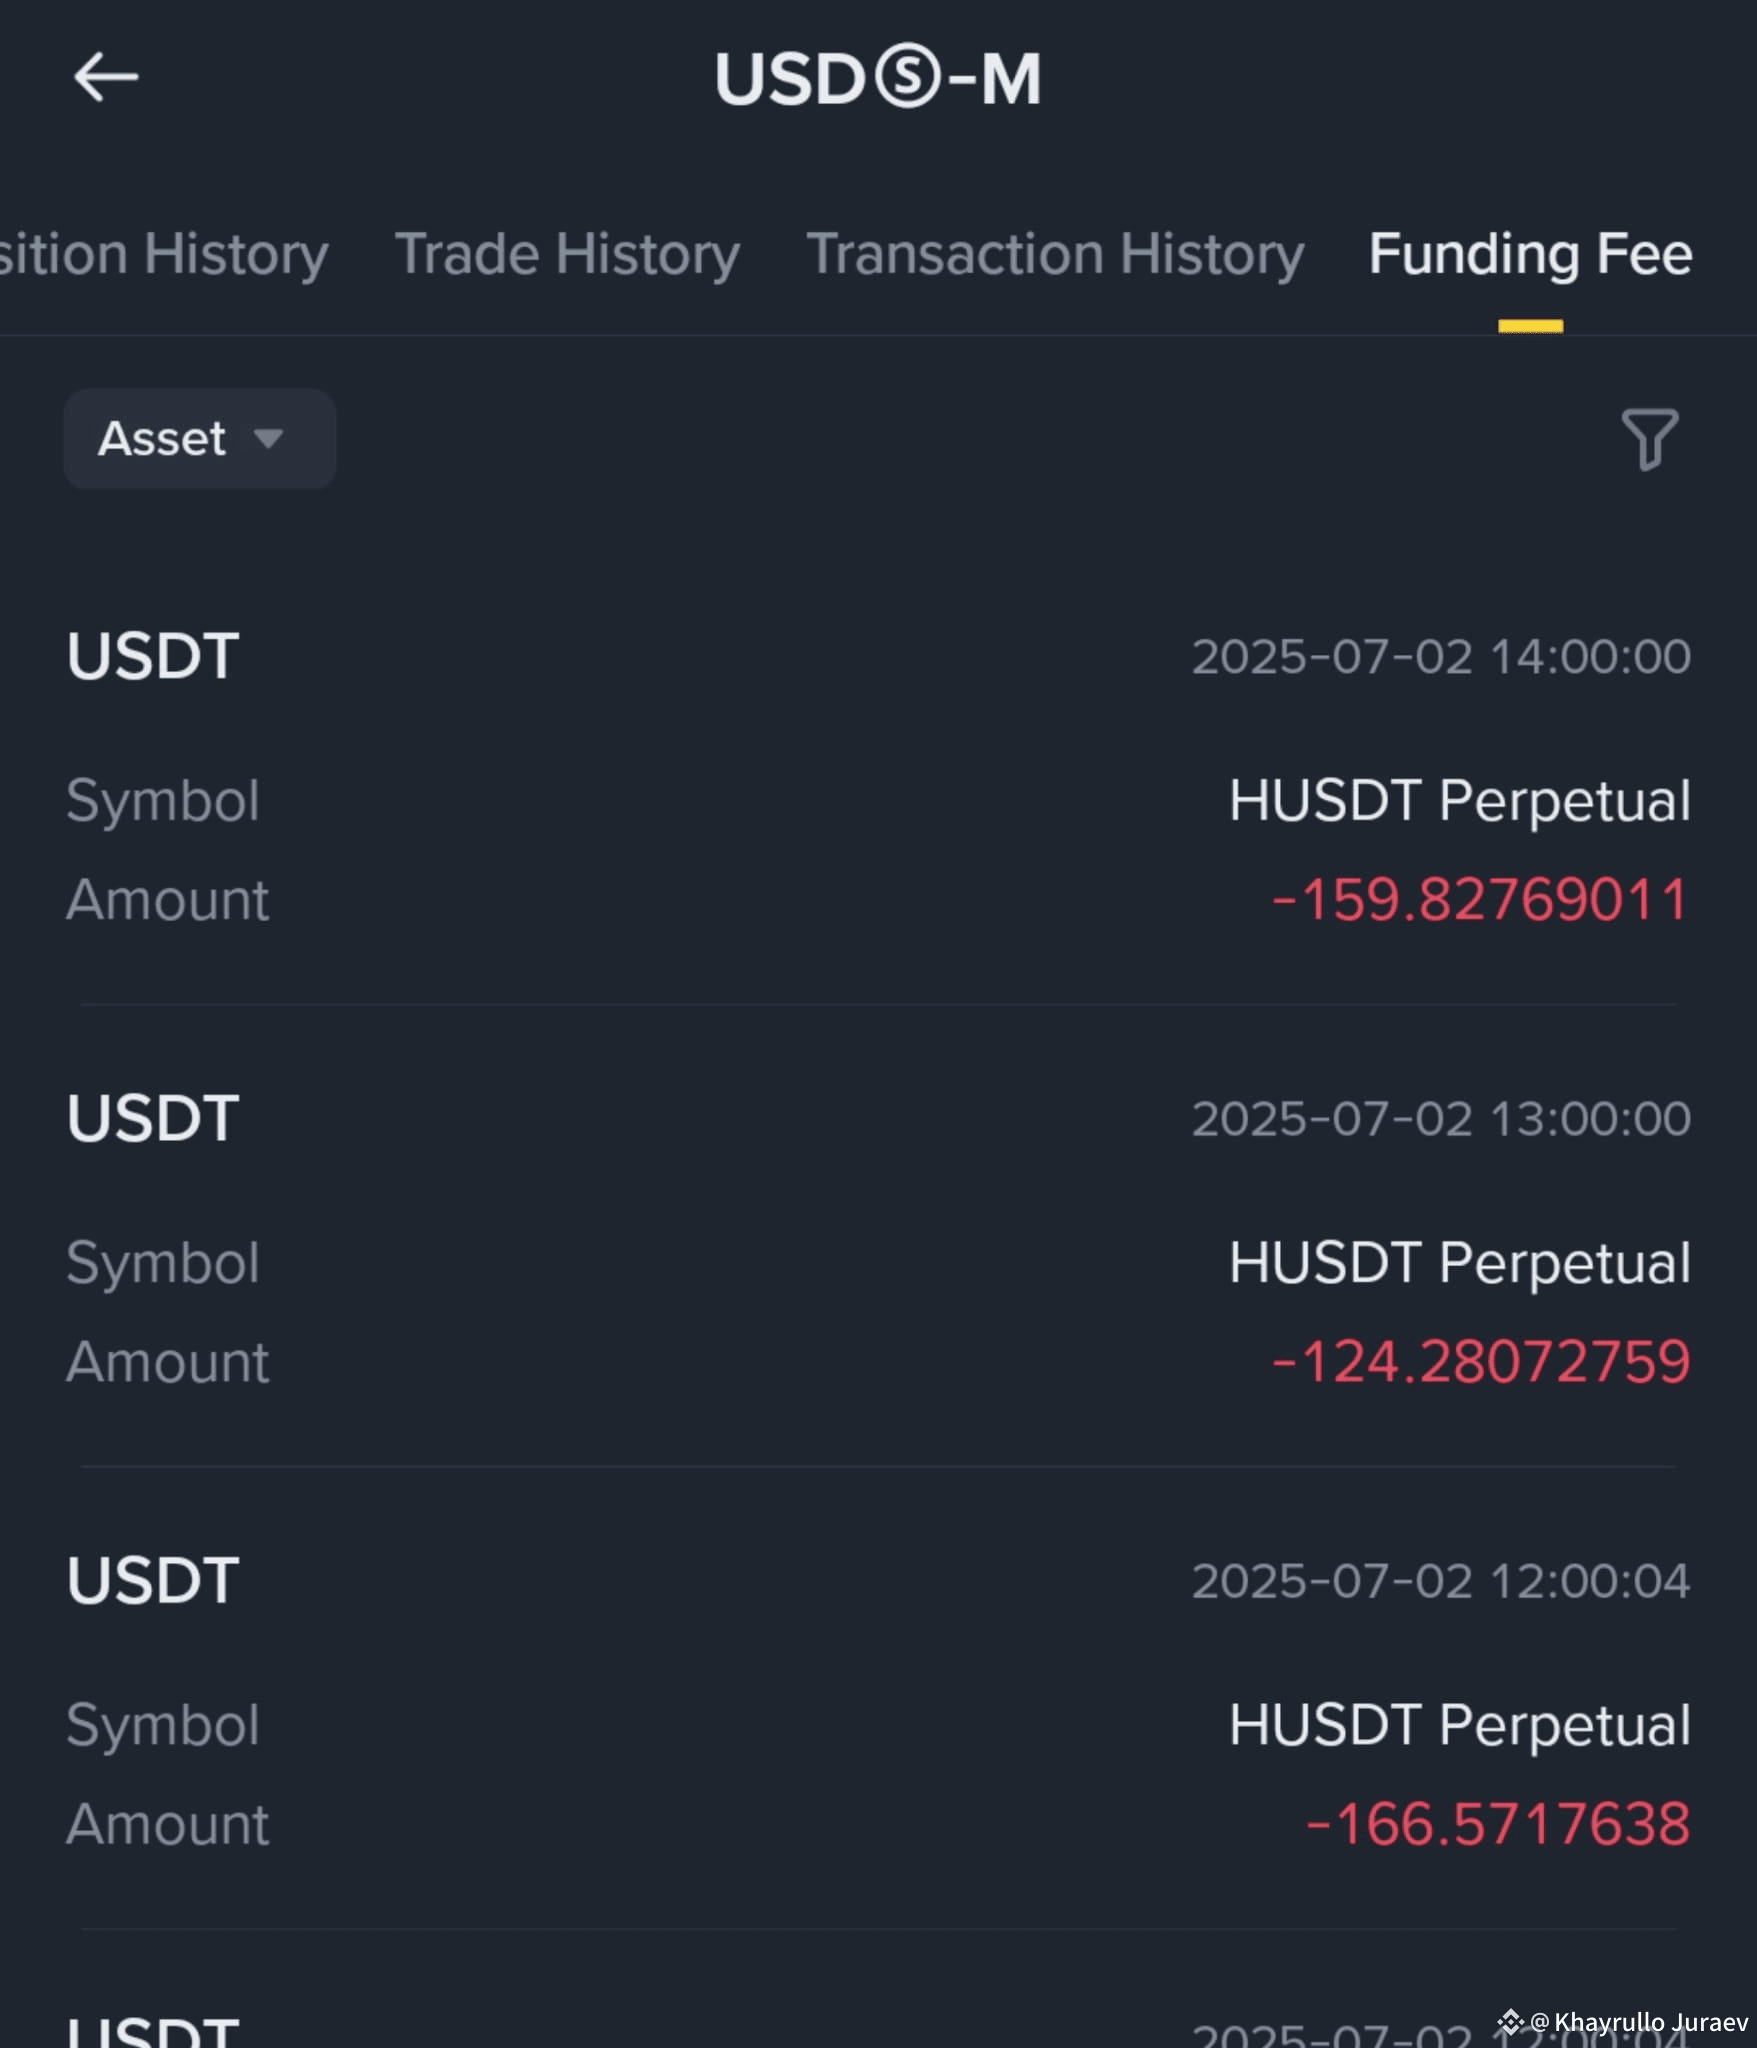Click HUSDT Perpetual in the first record
Image resolution: width=1757 pixels, height=2048 pixels.
pyautogui.click(x=1460, y=801)
